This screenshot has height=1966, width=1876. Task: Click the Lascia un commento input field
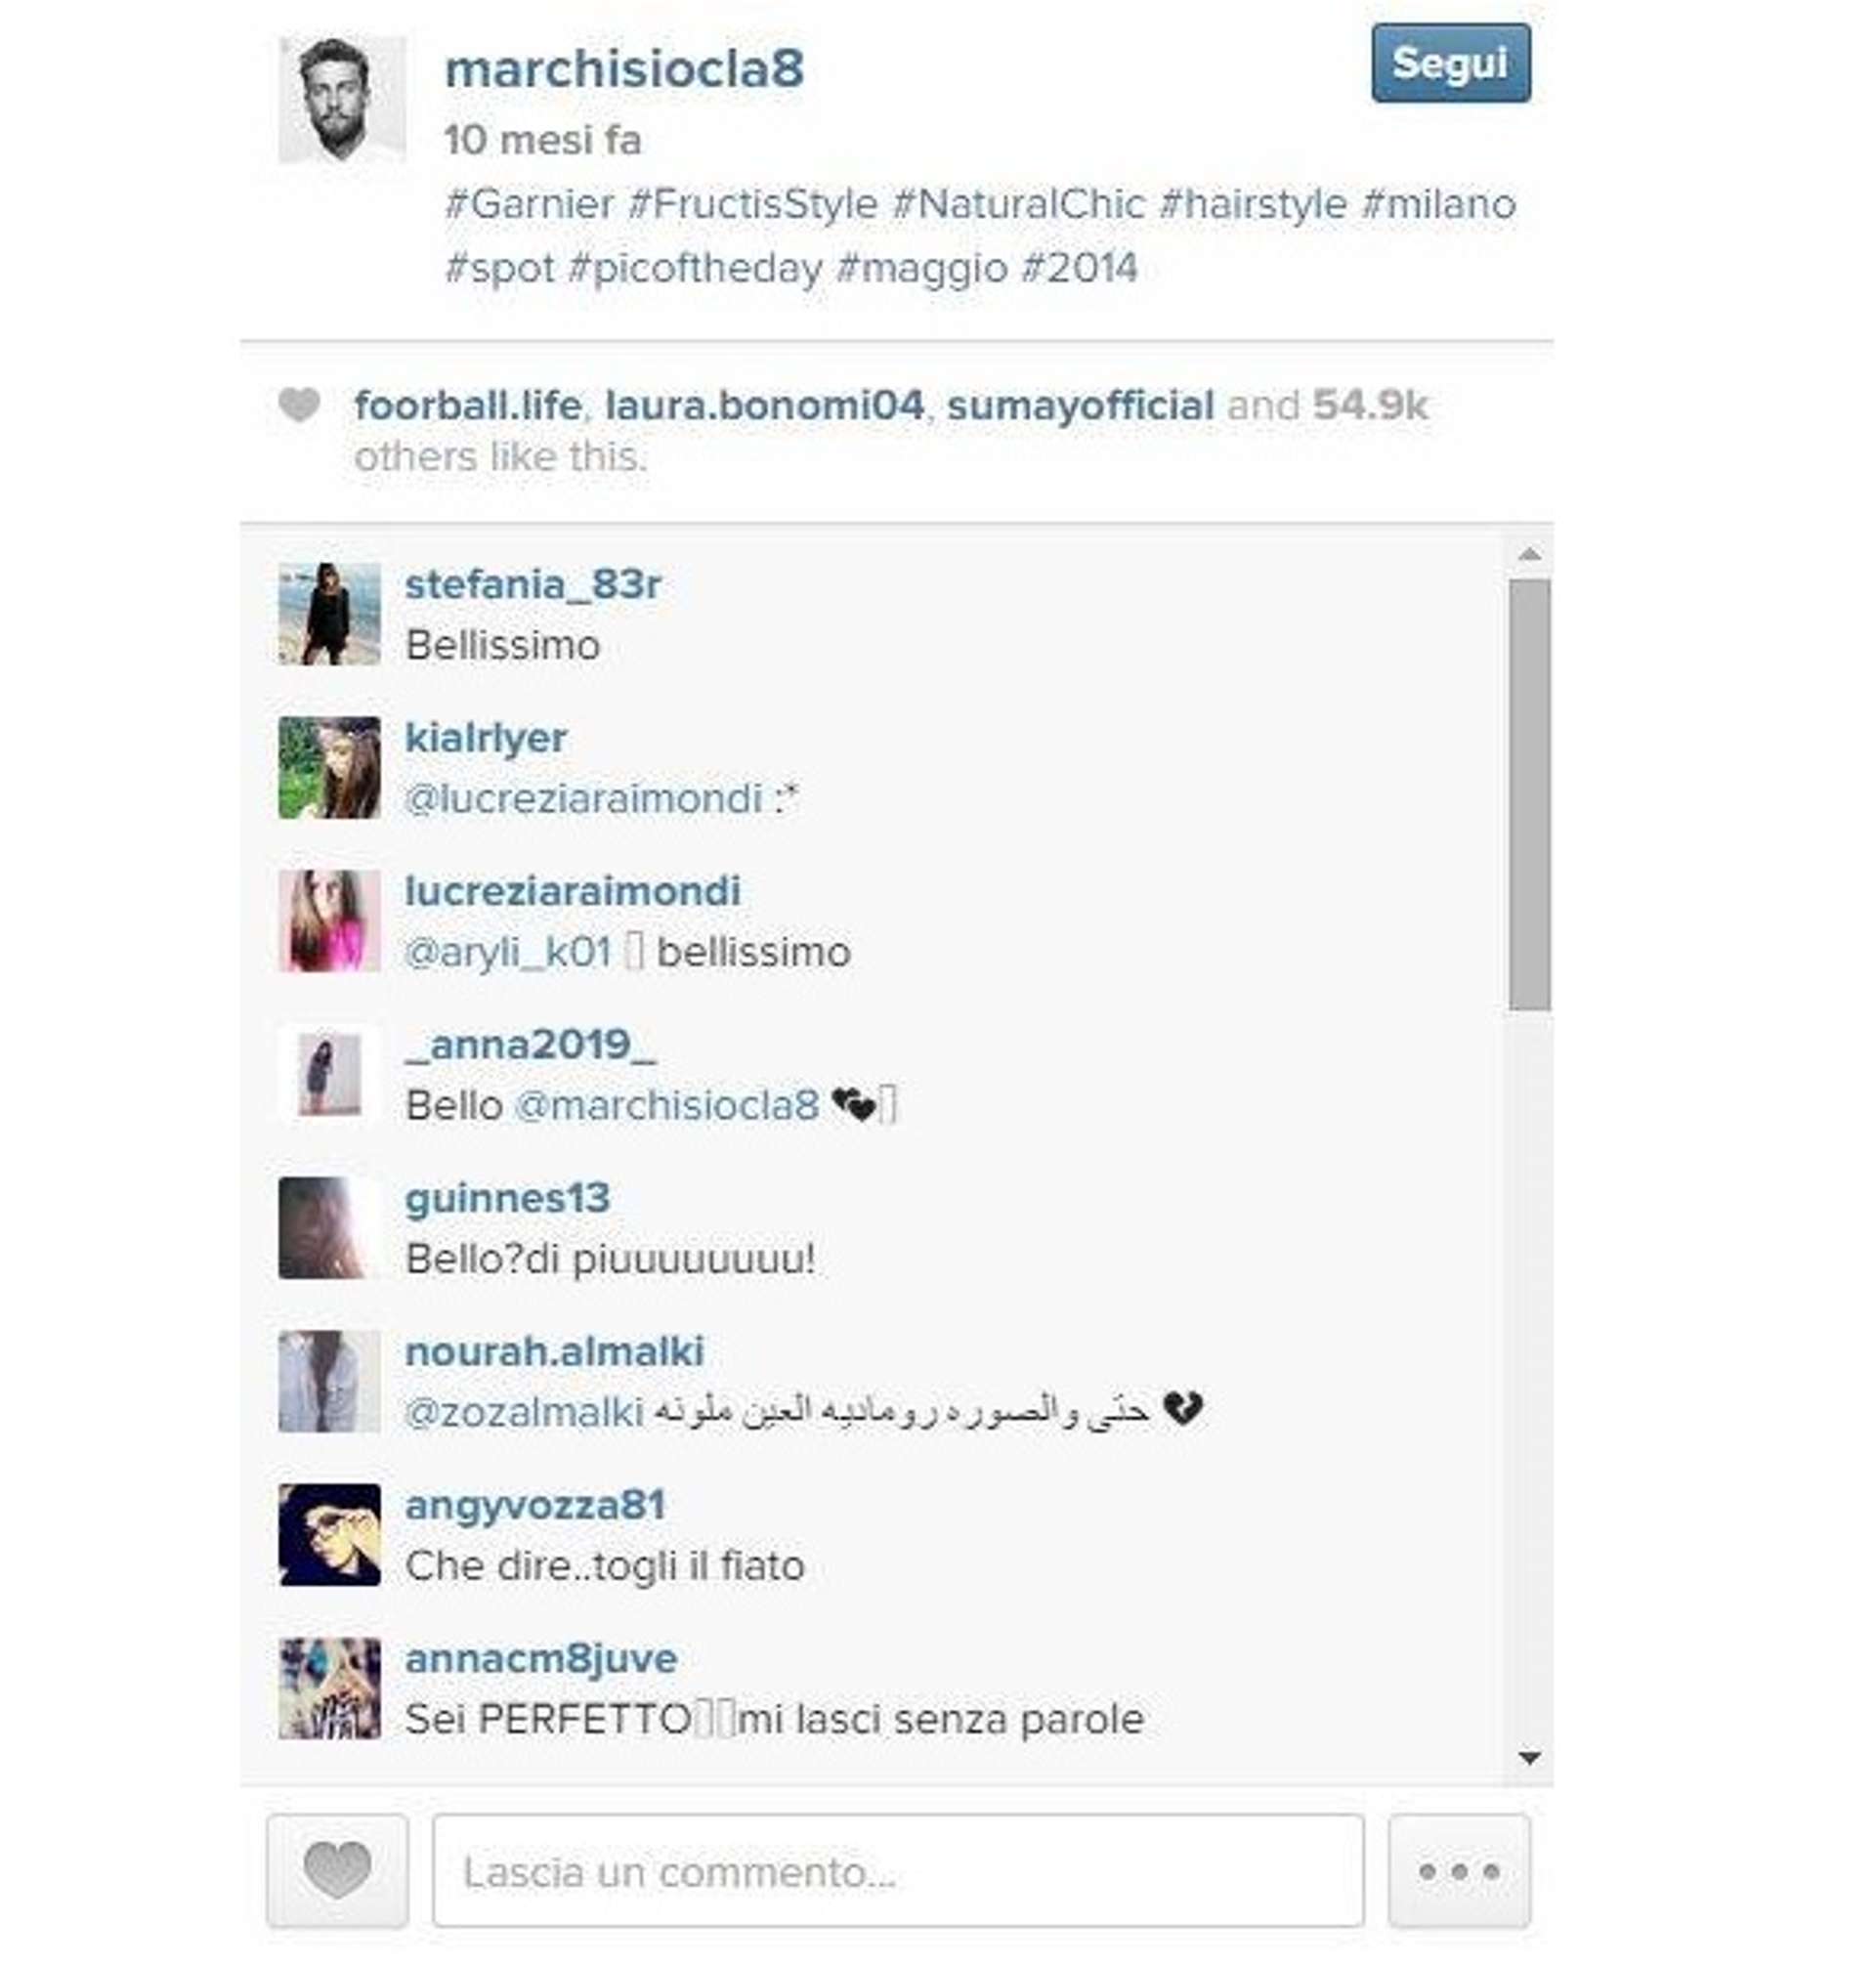[x=898, y=1870]
